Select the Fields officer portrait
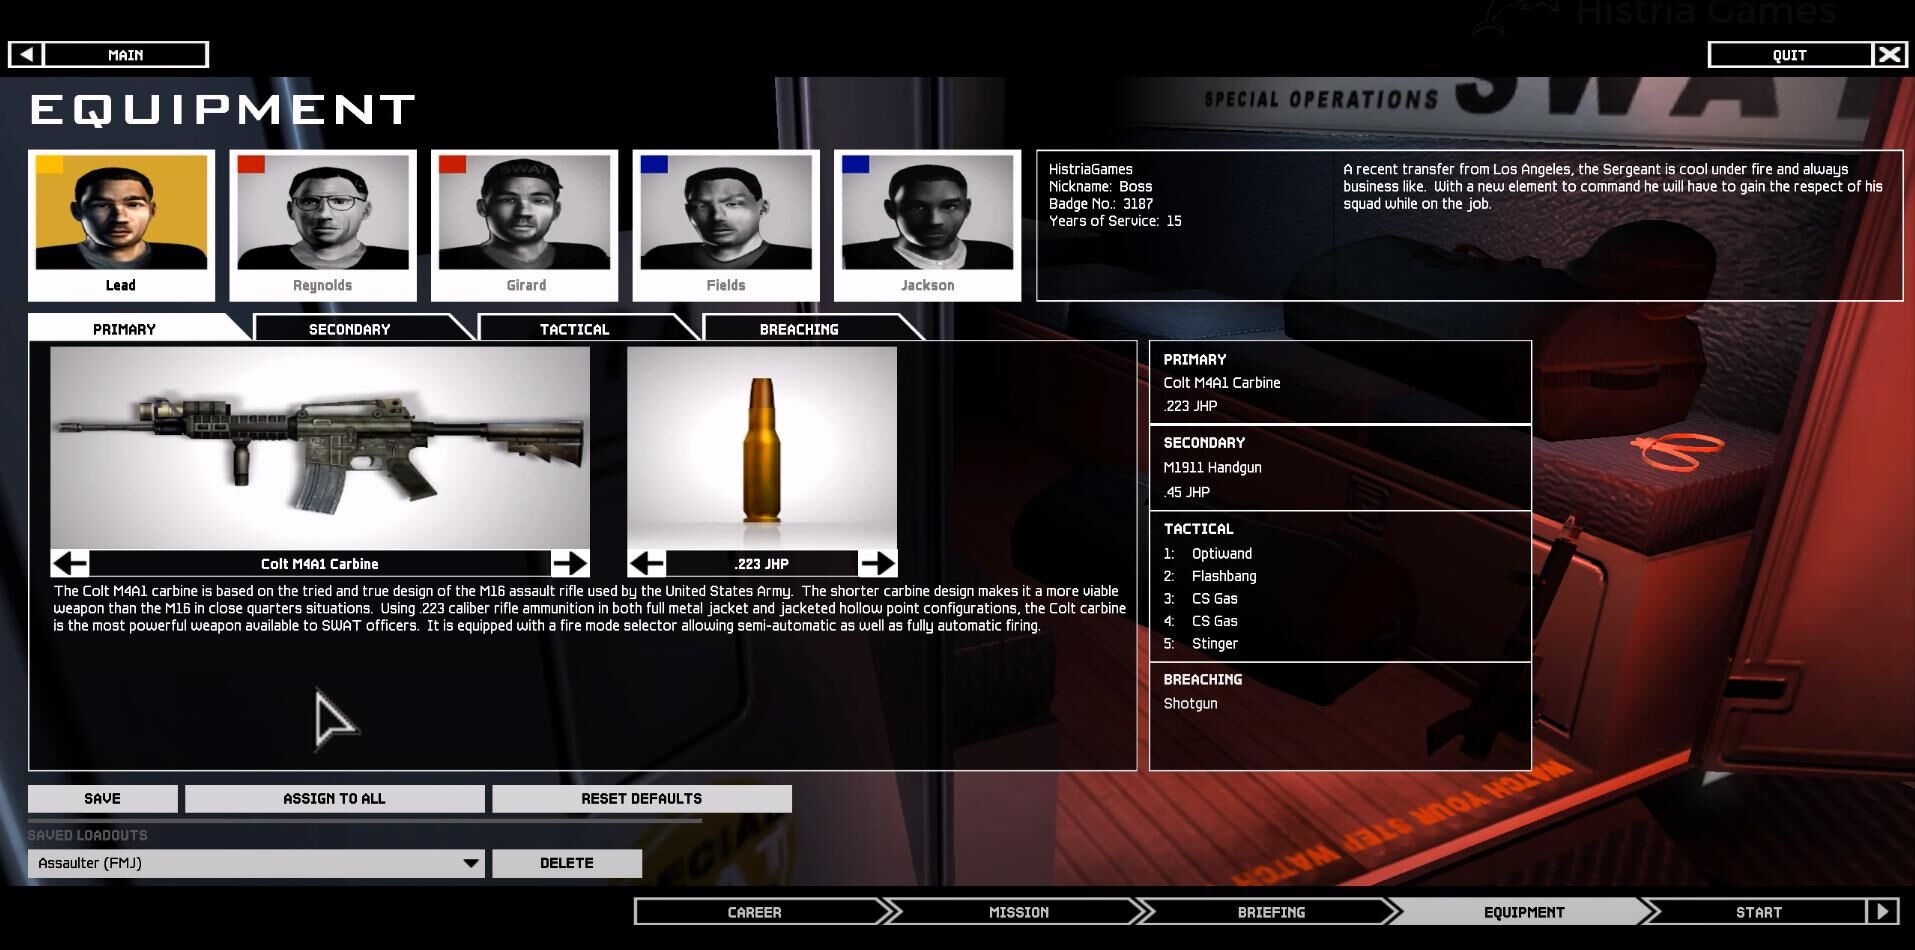 (726, 225)
